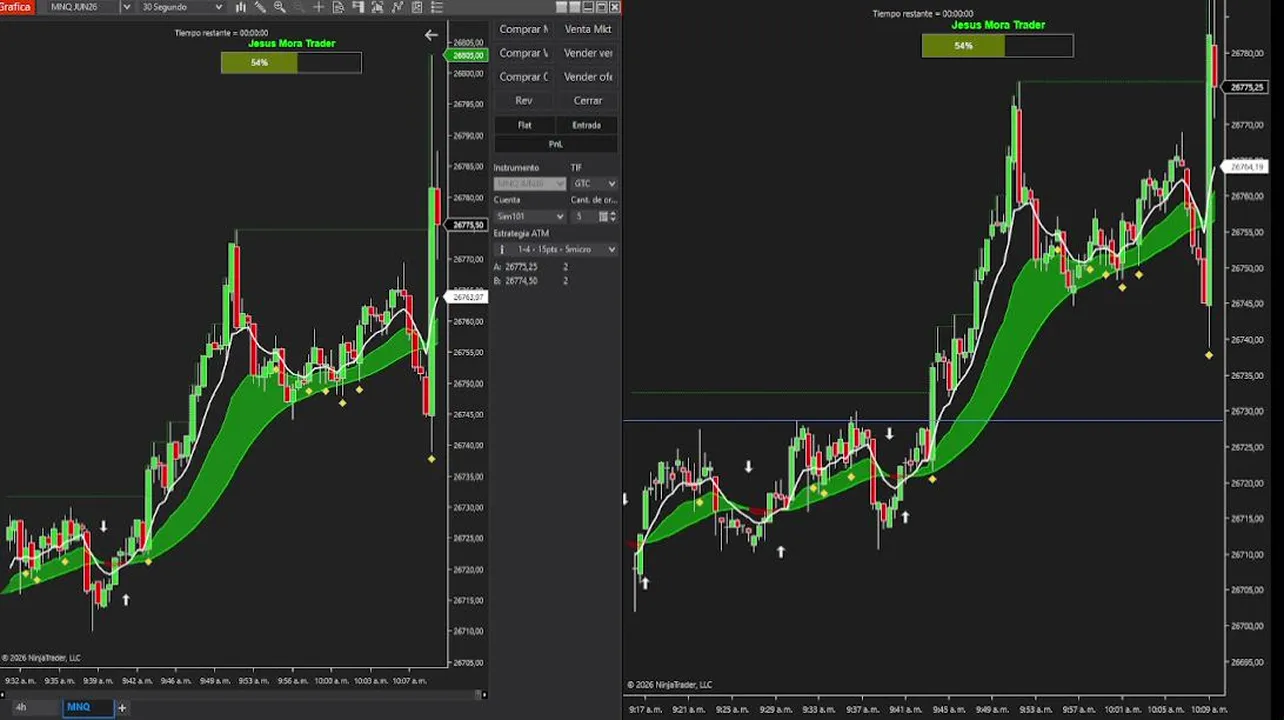Click the order quantity field
This screenshot has height=720, width=1284.
pos(584,216)
